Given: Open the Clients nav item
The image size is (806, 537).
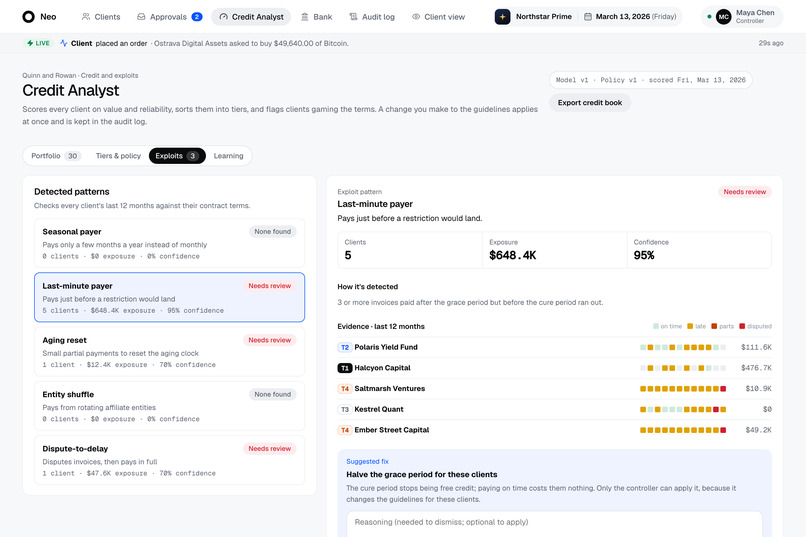Looking at the screenshot, I should click(101, 16).
